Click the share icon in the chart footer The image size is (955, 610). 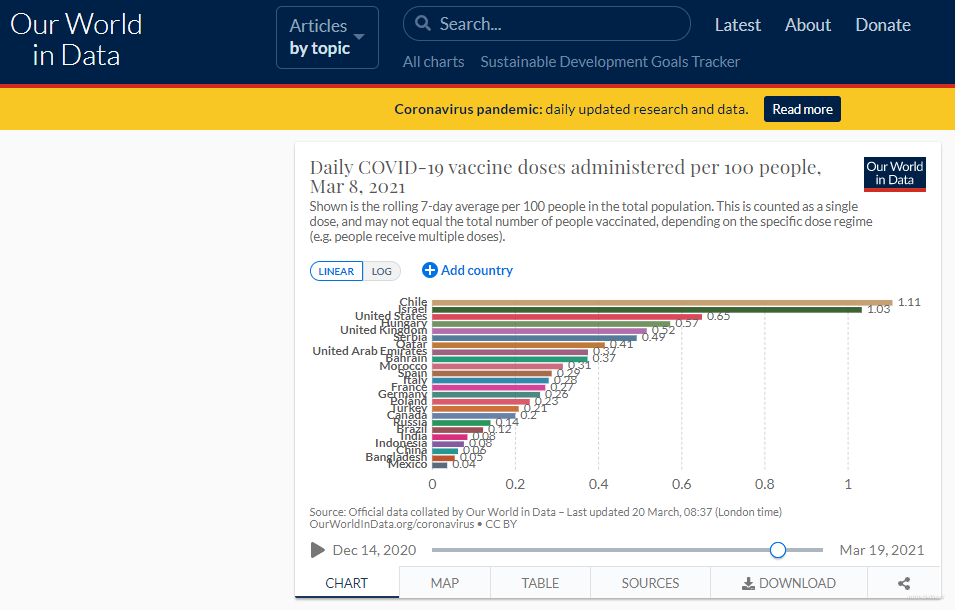point(904,583)
